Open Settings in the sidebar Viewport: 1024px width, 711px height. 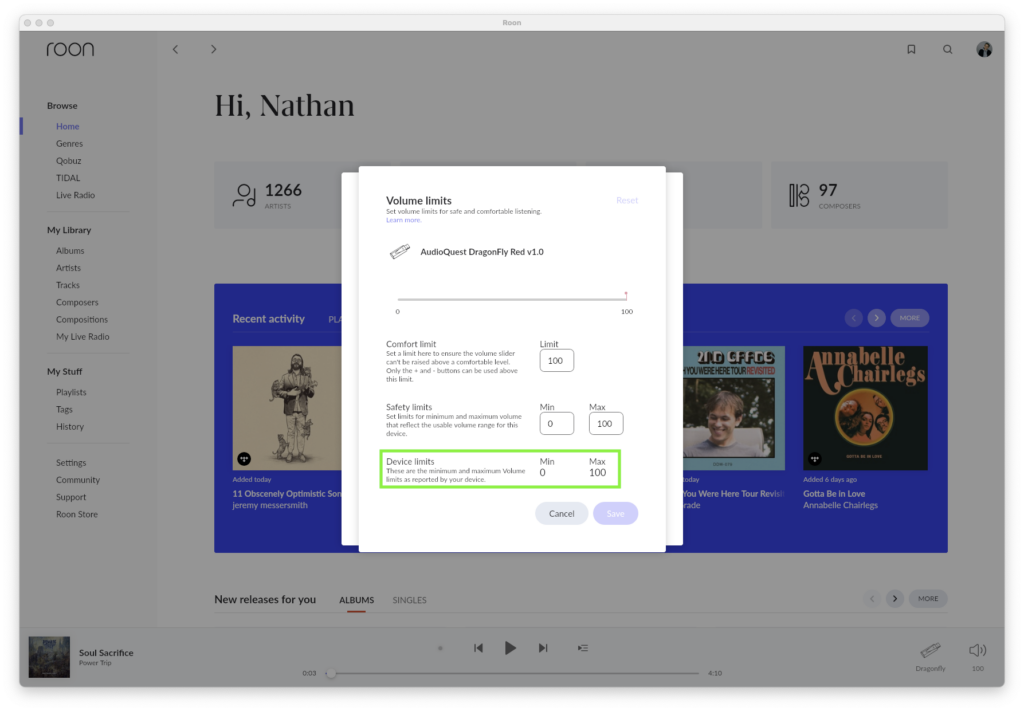[71, 462]
